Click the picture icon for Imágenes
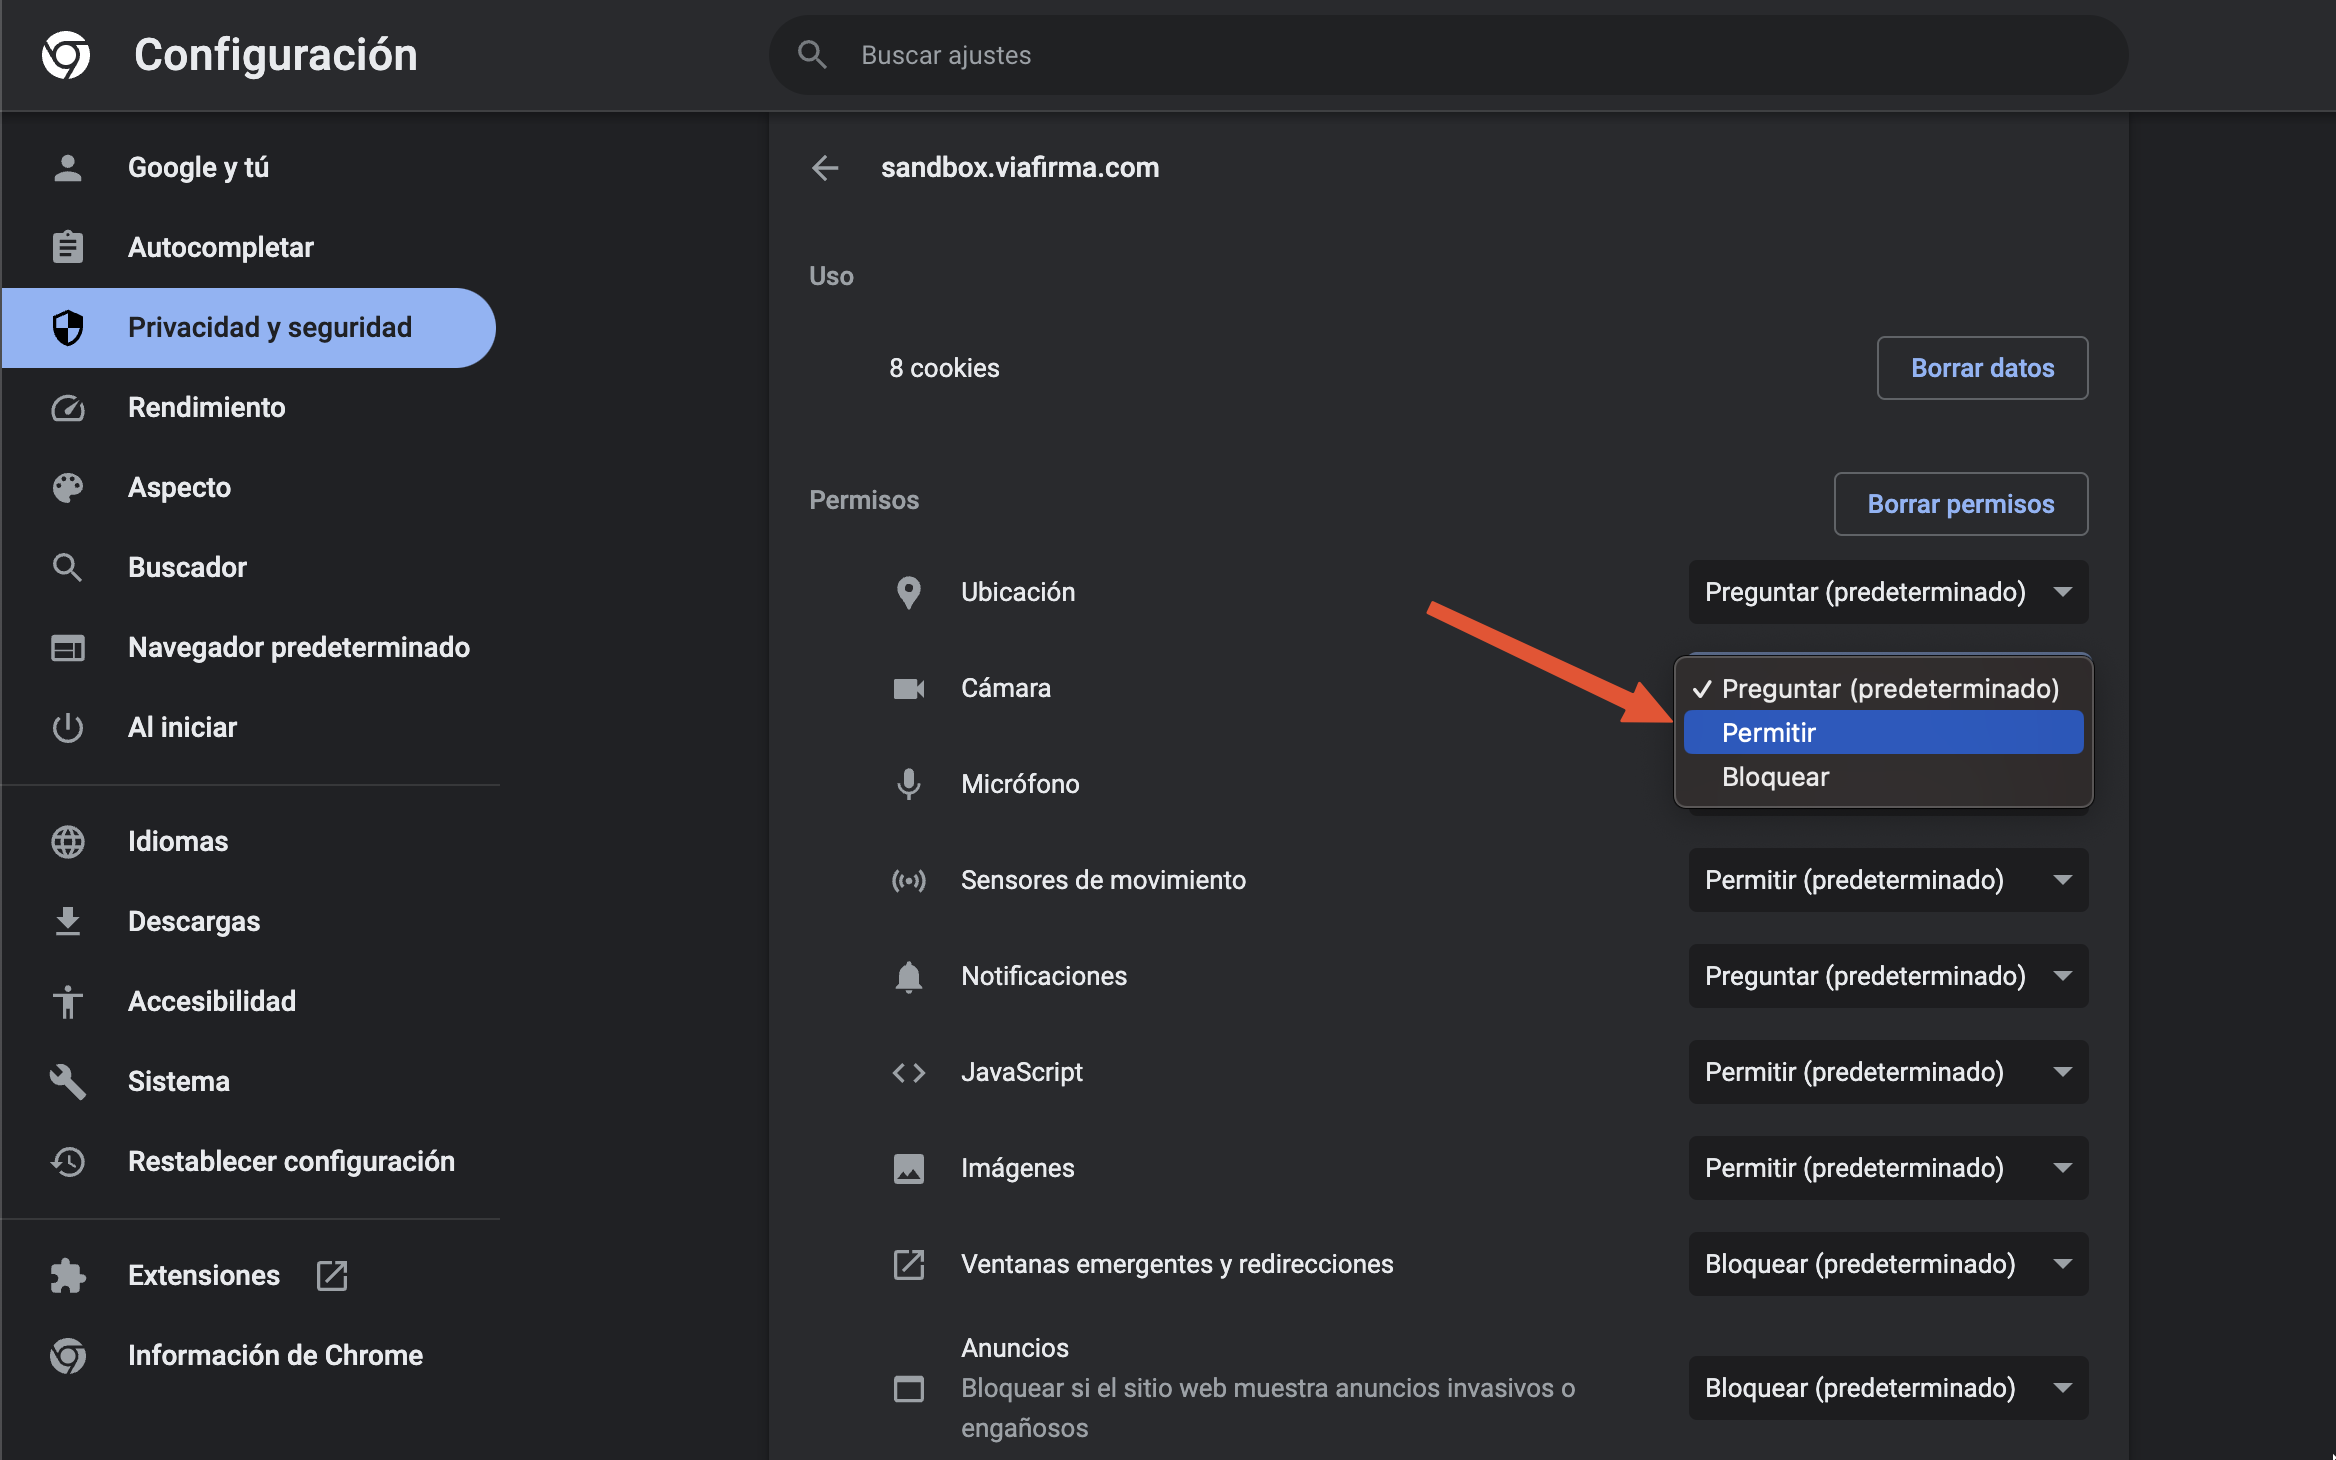The image size is (2336, 1460). [x=909, y=1168]
